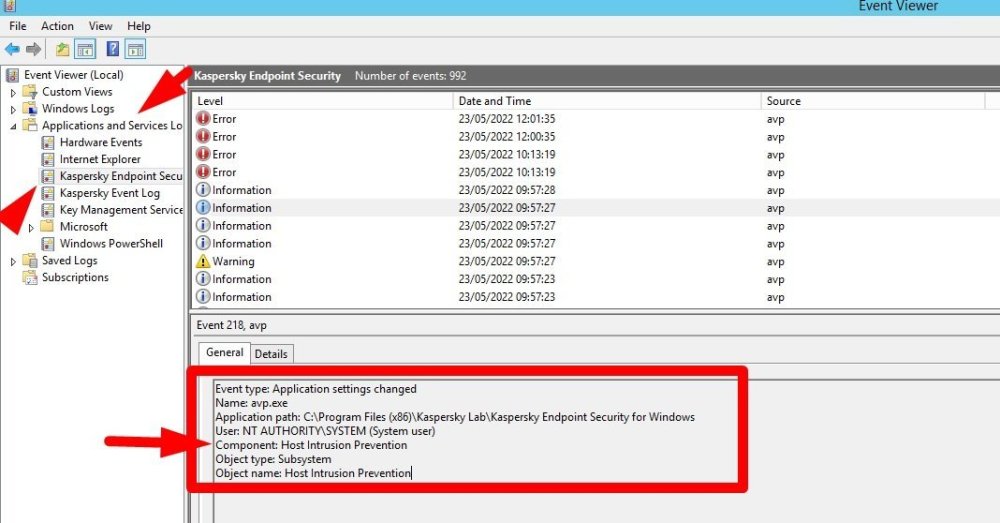Click the yellow Warning icon in event list
The width and height of the screenshot is (1000, 523).
click(203, 262)
